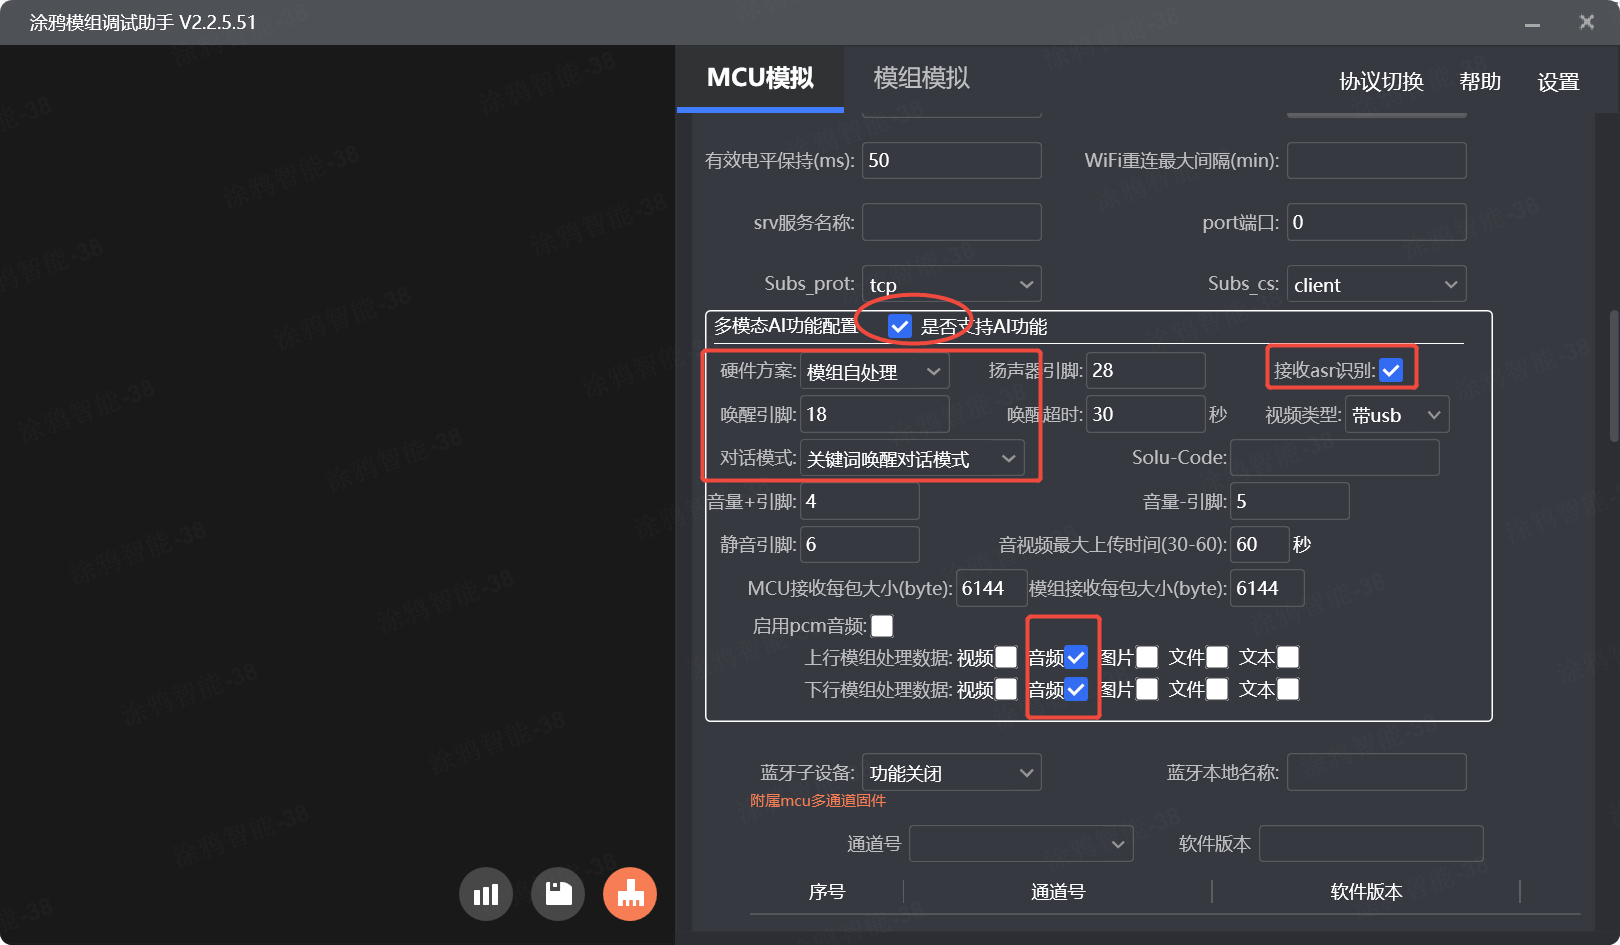Click the 唤醒引脚 input field showing 18
Viewport: 1620px width, 945px height.
point(874,414)
